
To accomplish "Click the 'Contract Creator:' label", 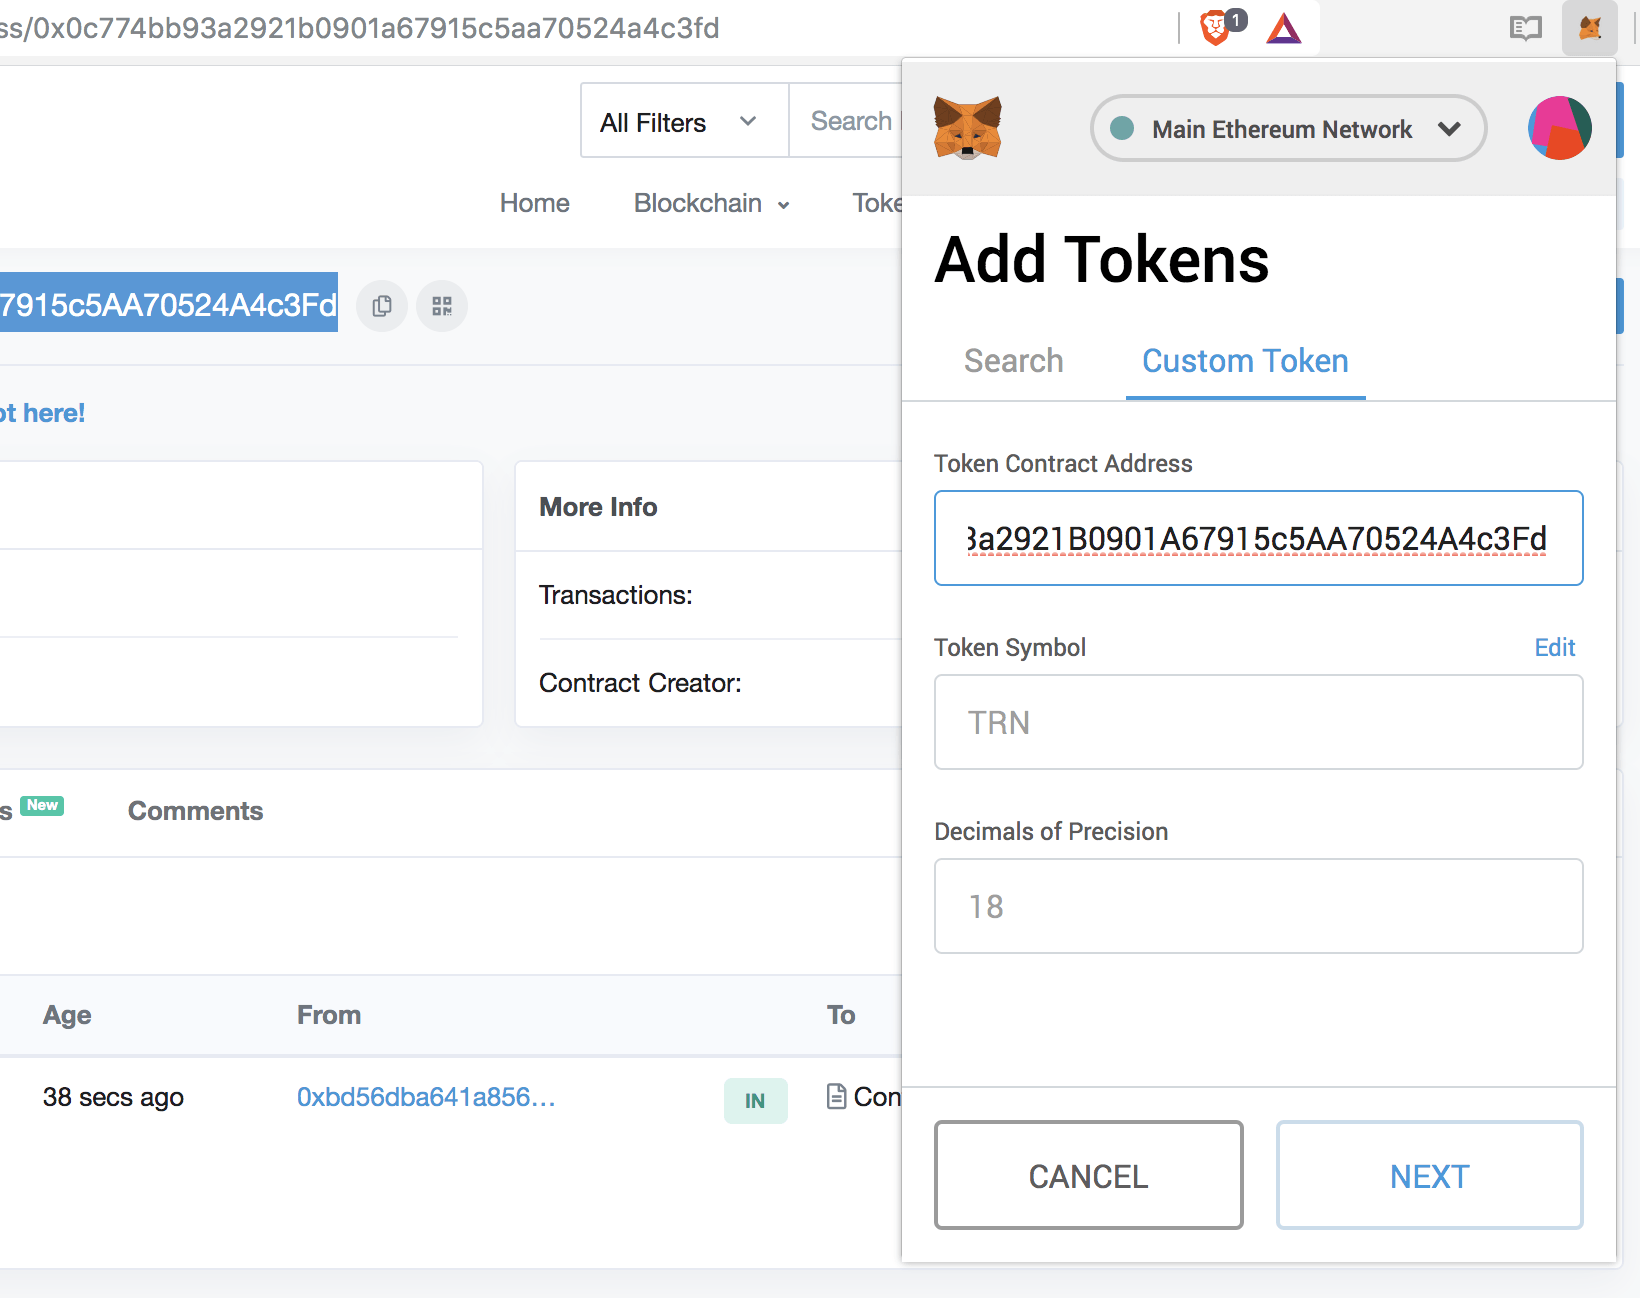I will [x=640, y=683].
